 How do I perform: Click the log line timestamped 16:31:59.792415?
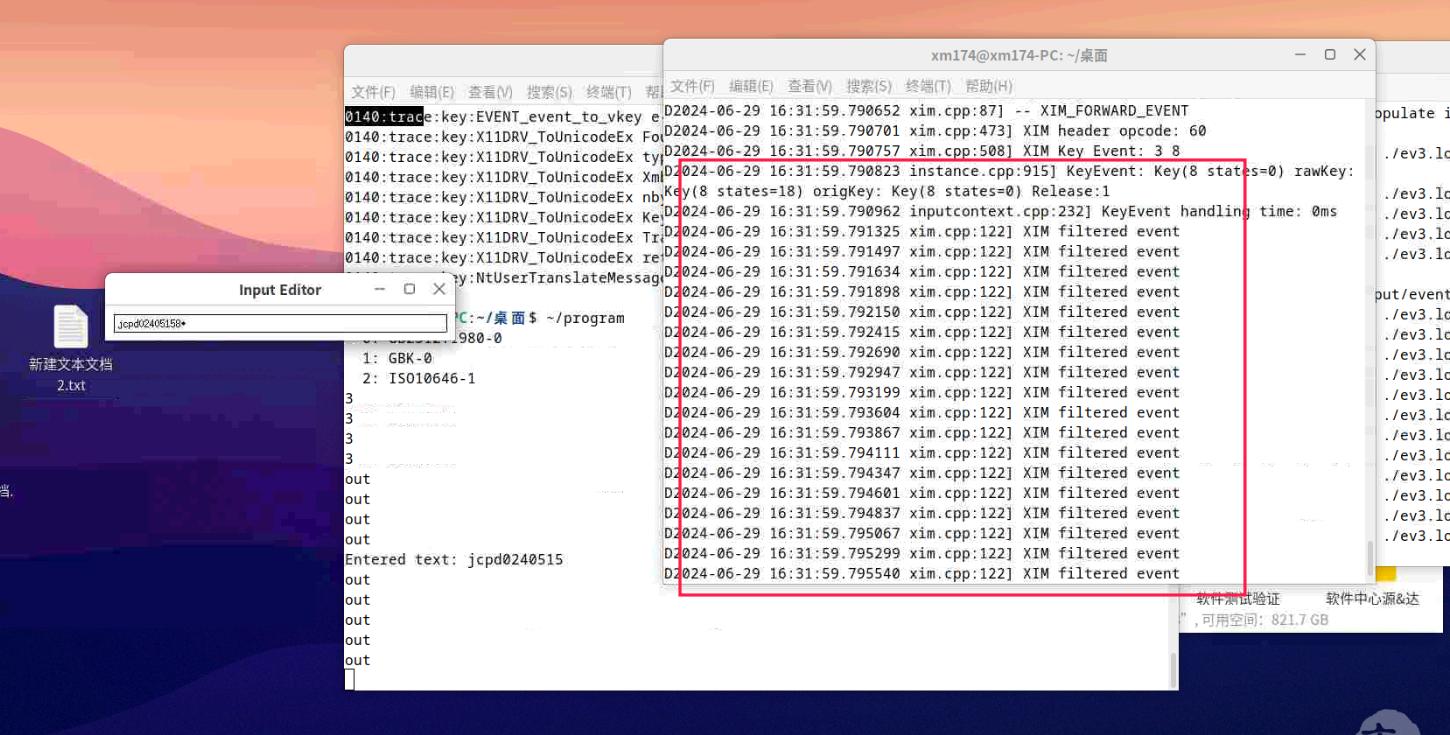pyautogui.click(x=922, y=332)
